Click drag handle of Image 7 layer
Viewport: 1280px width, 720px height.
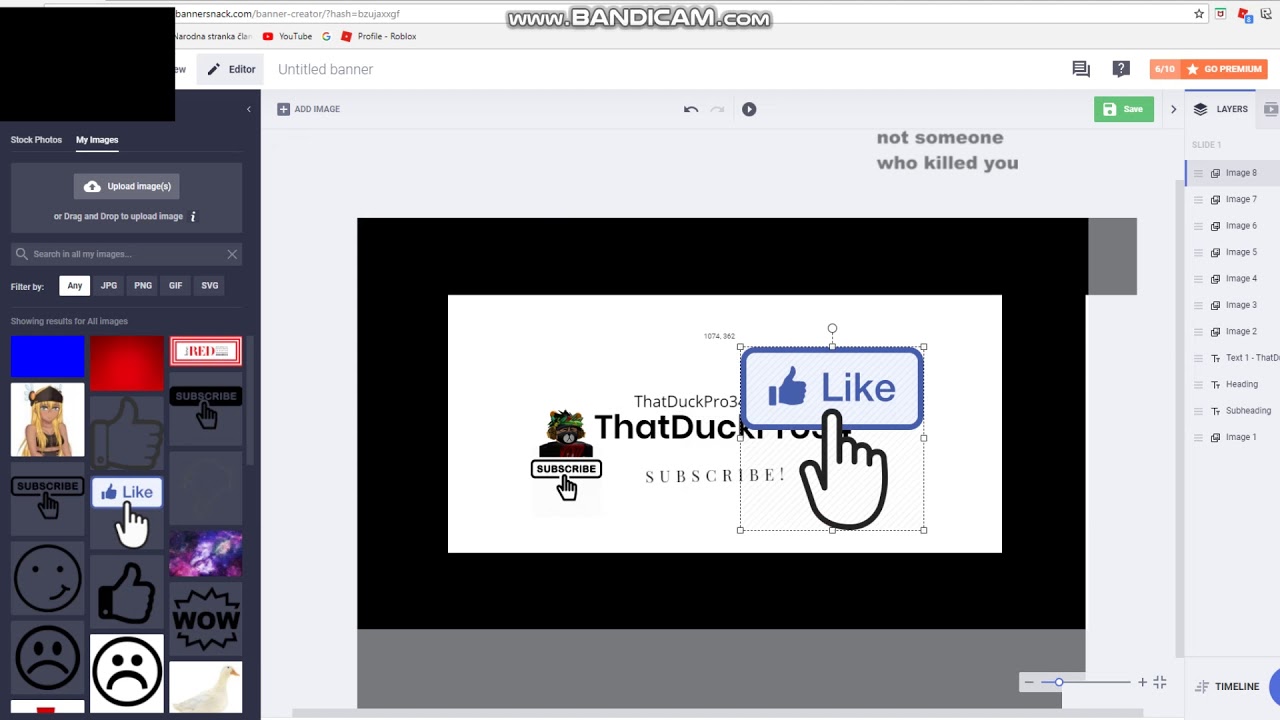point(1198,199)
